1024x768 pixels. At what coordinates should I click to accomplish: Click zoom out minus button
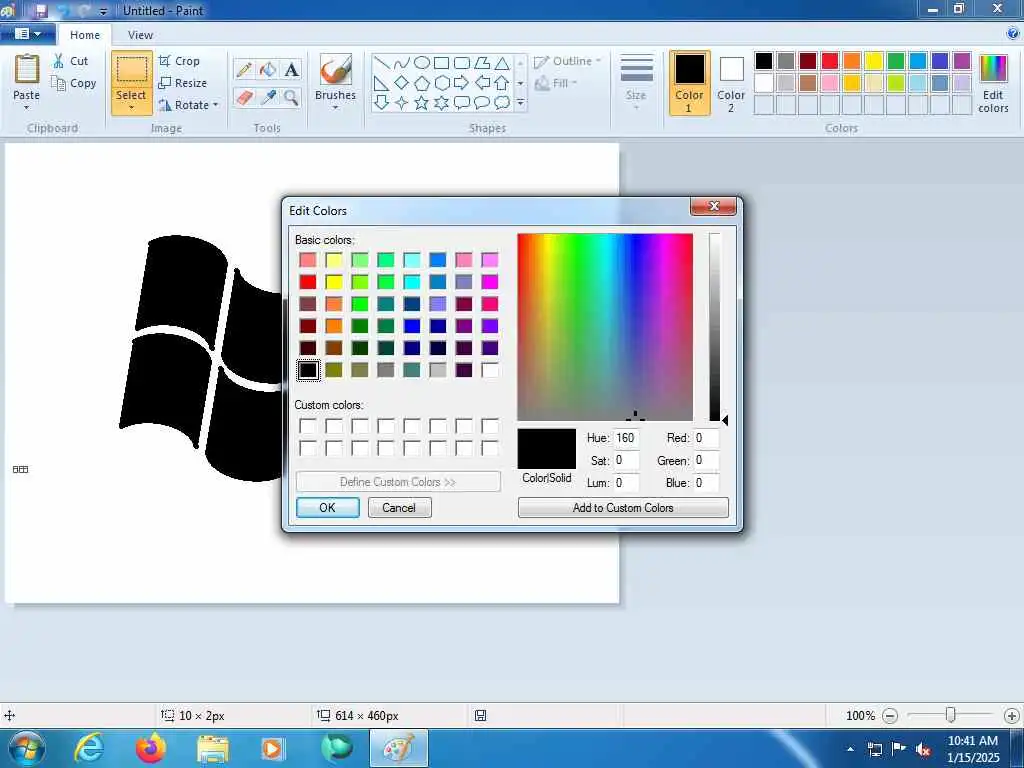coord(889,716)
